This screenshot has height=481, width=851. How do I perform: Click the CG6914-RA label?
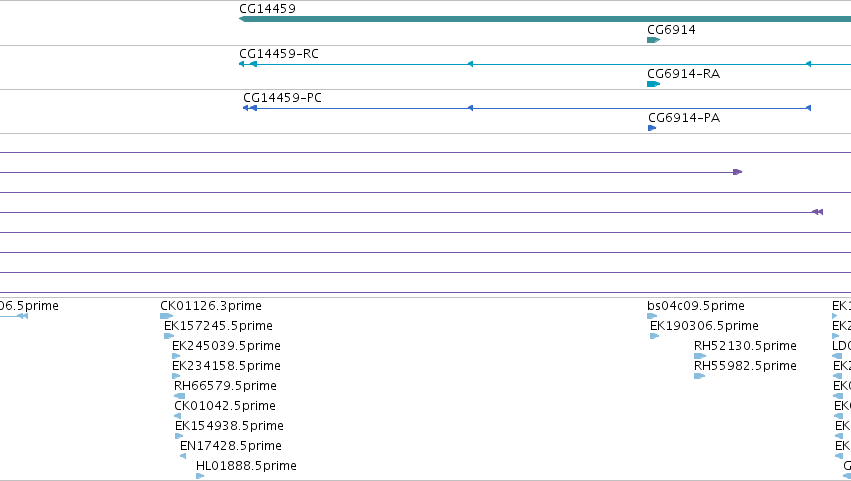point(683,74)
